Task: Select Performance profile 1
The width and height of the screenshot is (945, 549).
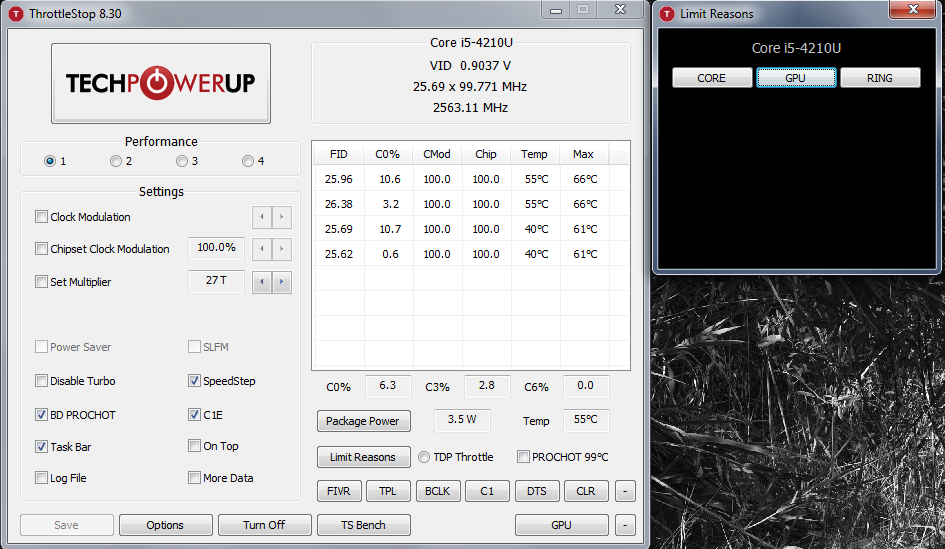Action: 50,161
